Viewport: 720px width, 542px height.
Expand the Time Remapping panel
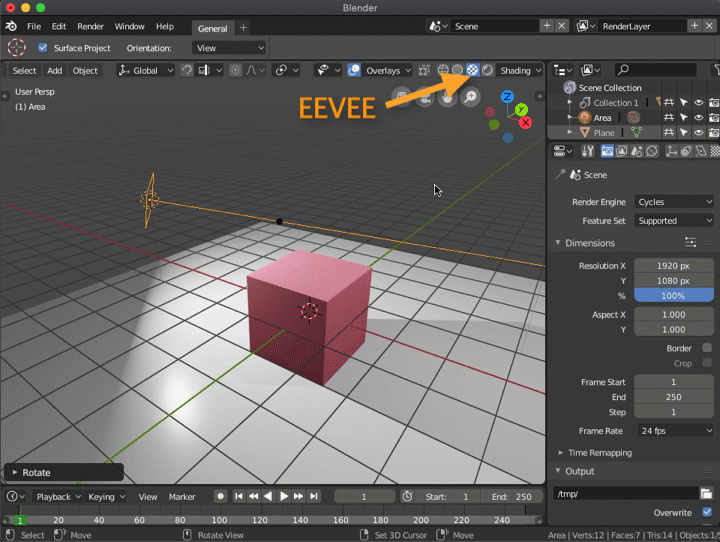point(560,452)
